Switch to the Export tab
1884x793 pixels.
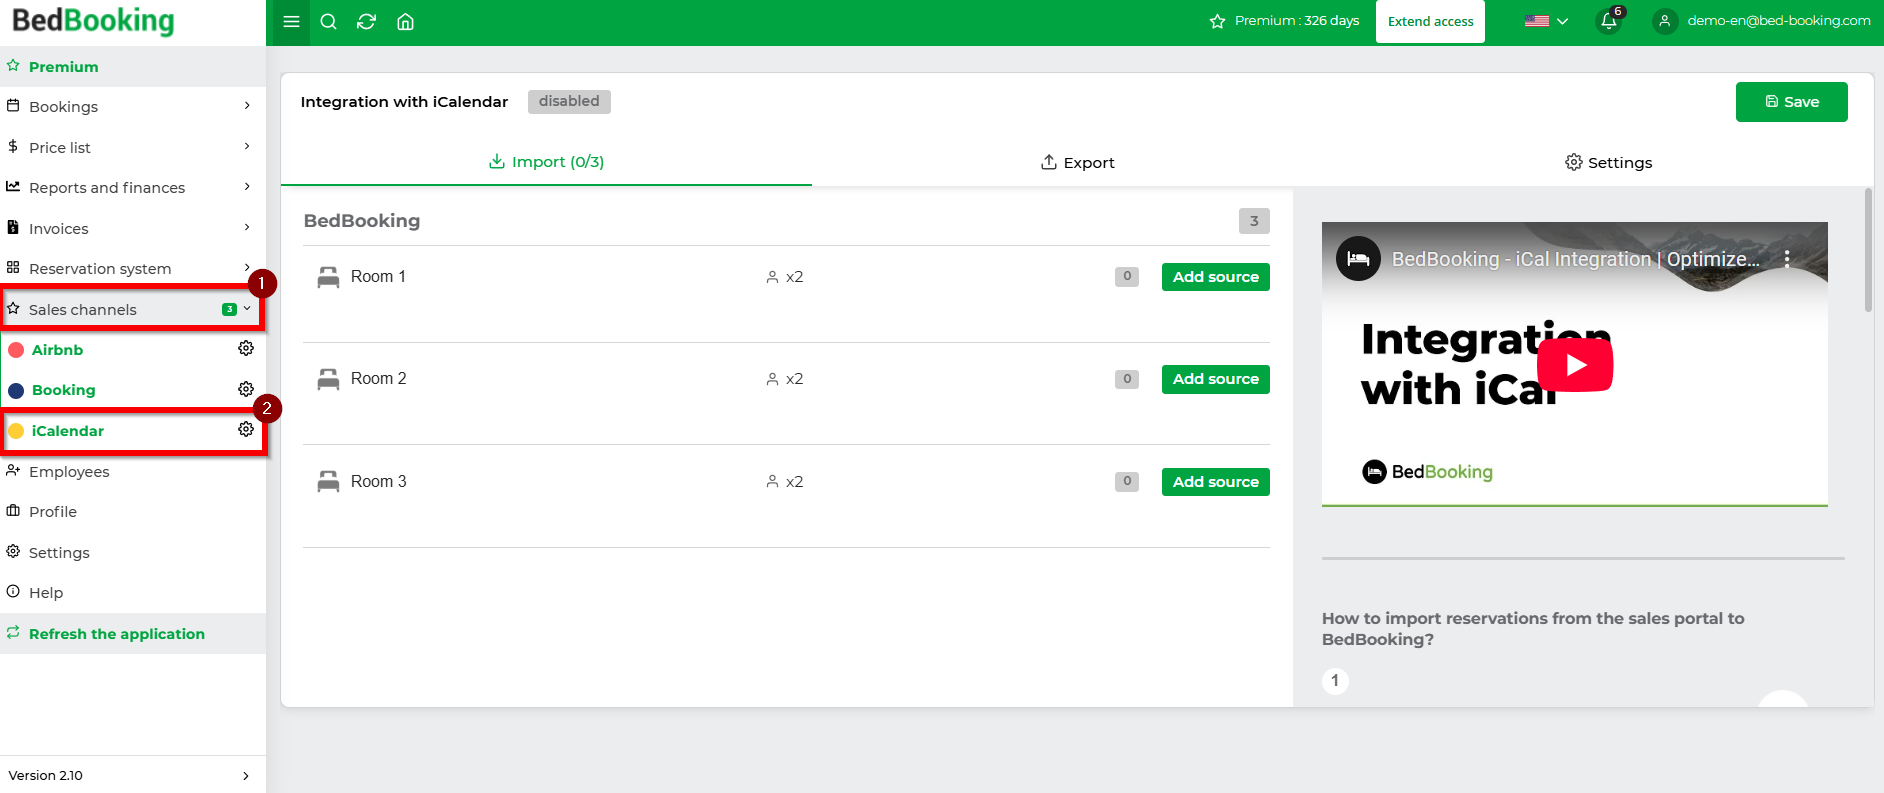[x=1077, y=162]
